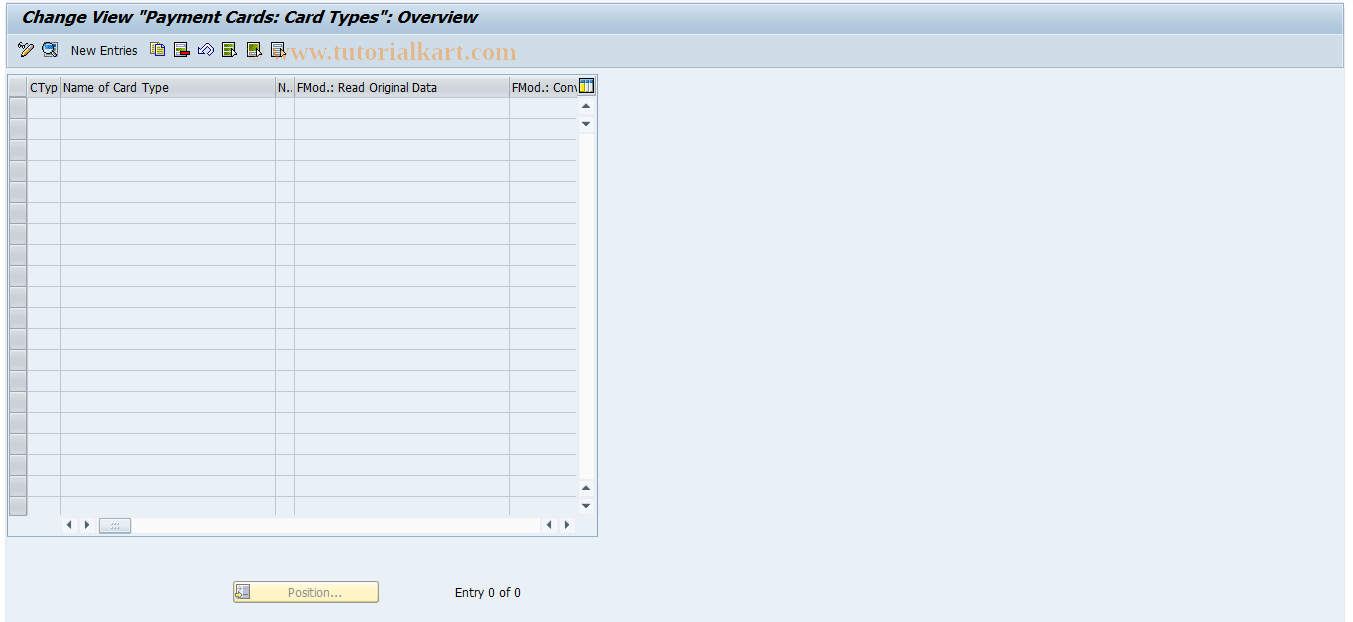The height and width of the screenshot is (622, 1353).
Task: Click the Copy As icon
Action: tap(157, 50)
